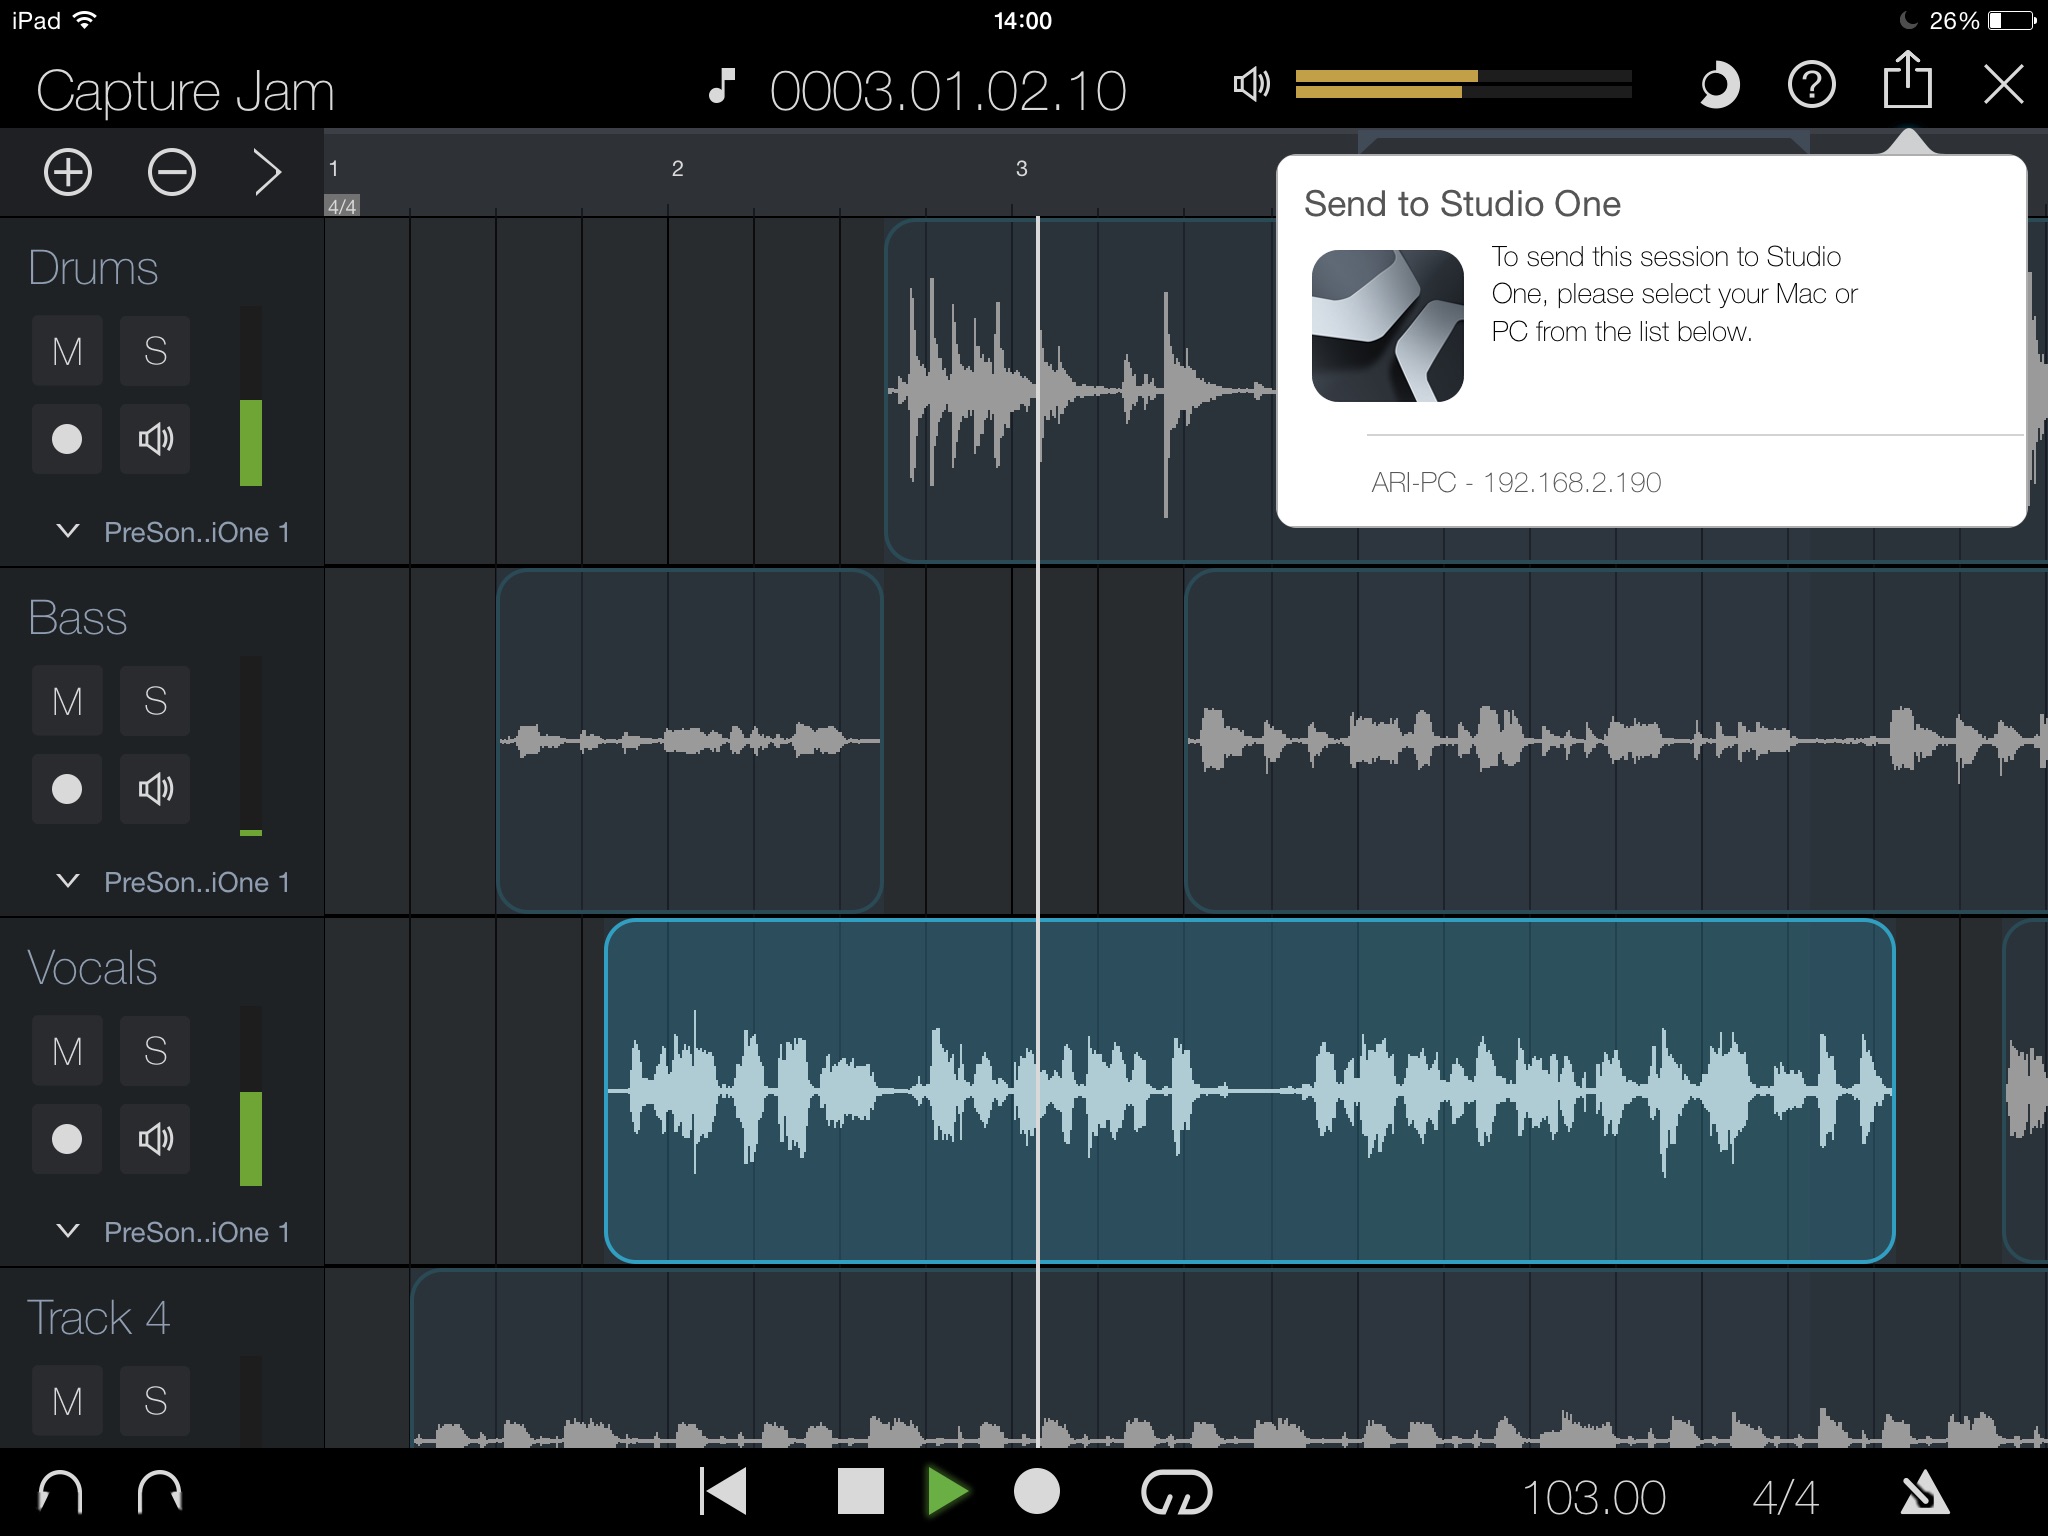Tap the undo arrow icon

pos(60,1493)
